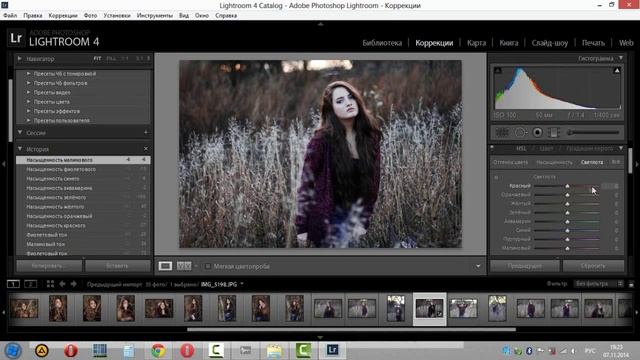640x360 pixels.
Task: Open the Коррекции menu in the menu bar
Action: pyautogui.click(x=63, y=16)
